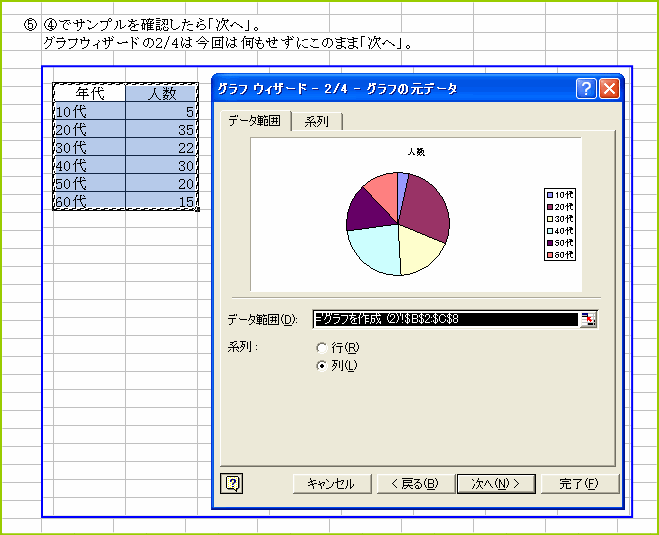Click the 人数 chart title in preview
This screenshot has height=535, width=659.
[x=416, y=152]
